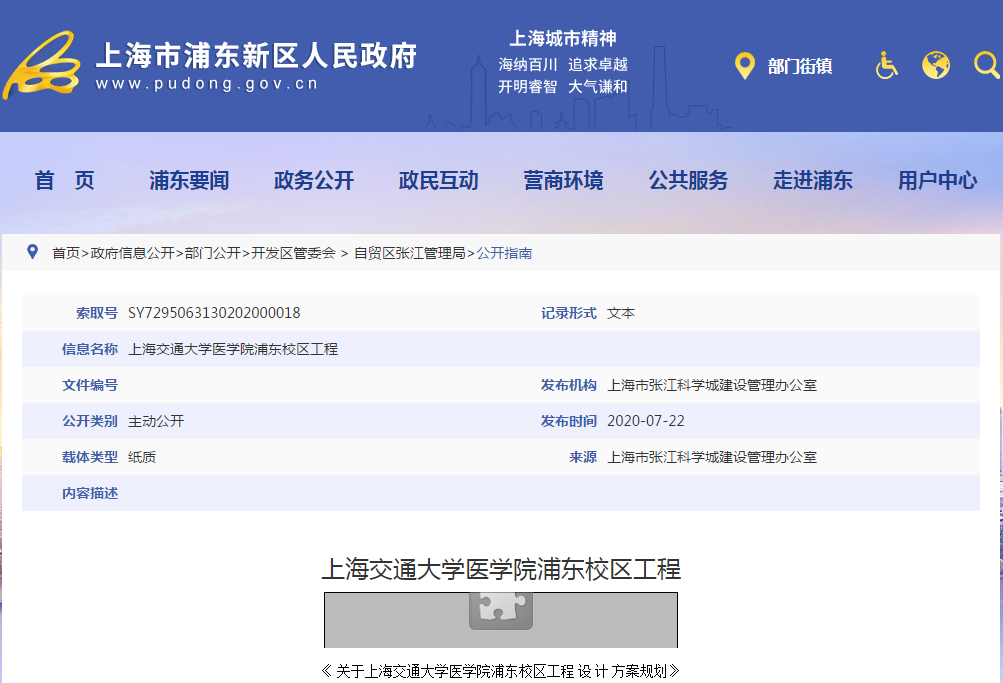Click the 信息名称 value 上海交通大学医学院浦东校区工程
Viewport: 1003px width, 683px height.
233,349
